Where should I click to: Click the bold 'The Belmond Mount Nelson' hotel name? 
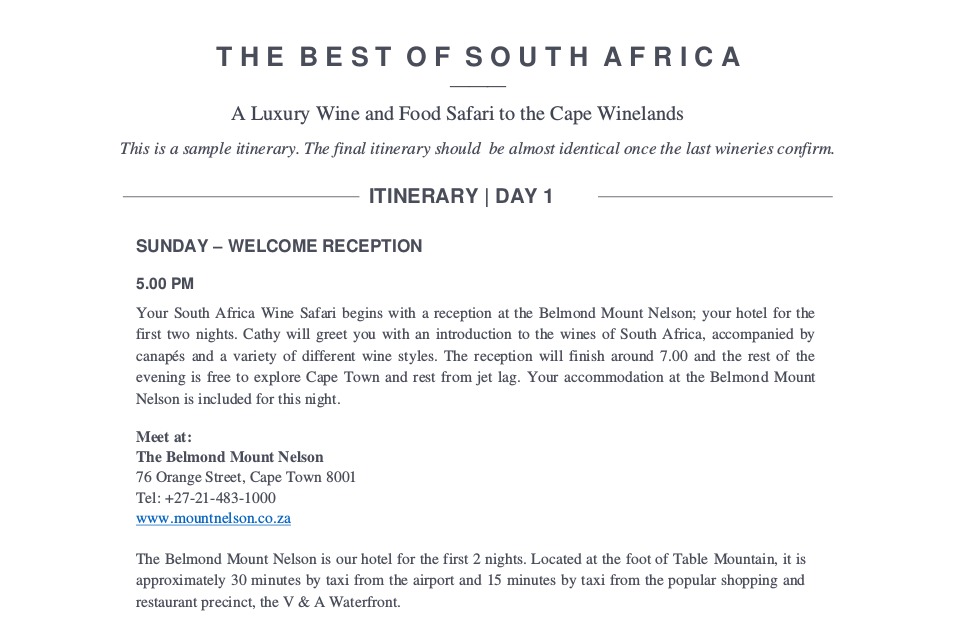(230, 457)
